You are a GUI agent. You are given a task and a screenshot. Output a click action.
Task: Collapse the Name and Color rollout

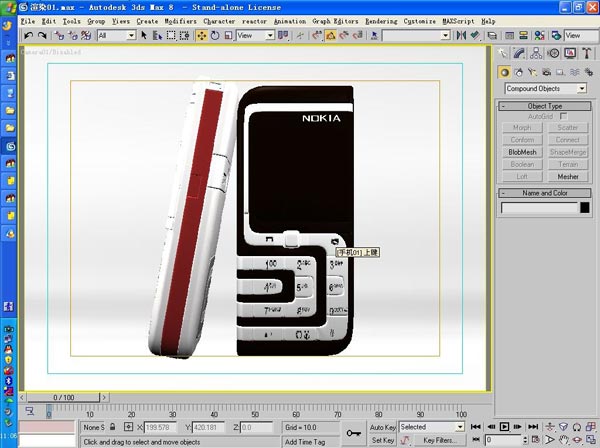[545, 193]
